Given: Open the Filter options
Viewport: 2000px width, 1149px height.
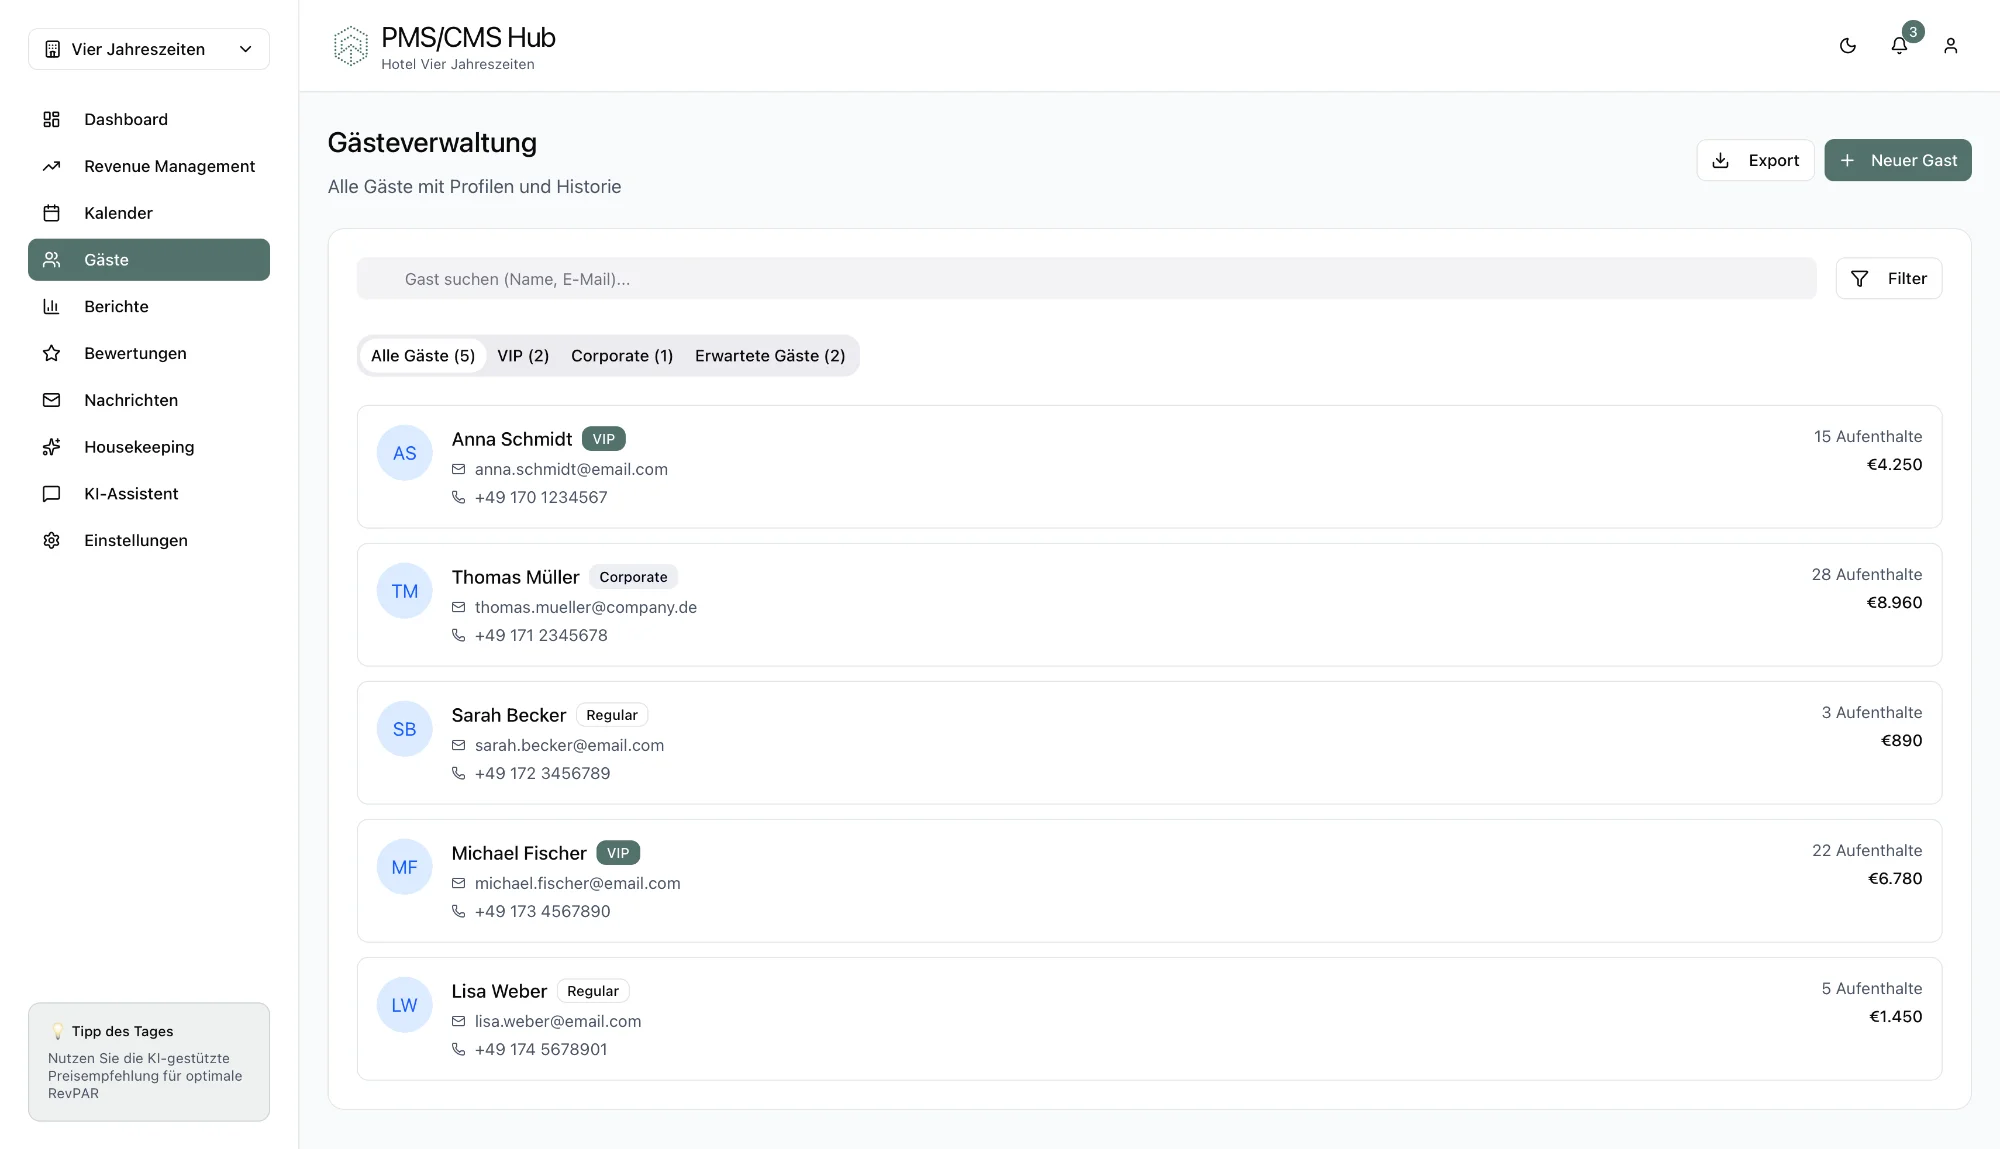Looking at the screenshot, I should (1888, 279).
